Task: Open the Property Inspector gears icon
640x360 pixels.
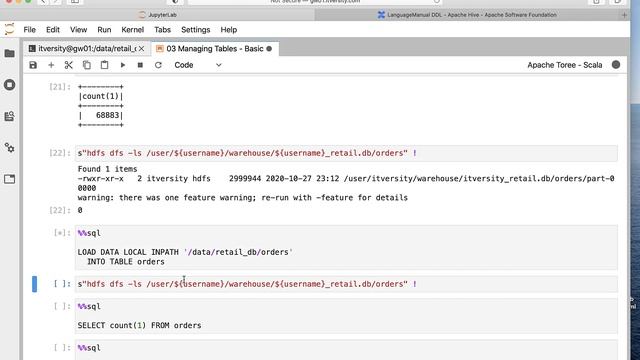Action: click(9, 148)
